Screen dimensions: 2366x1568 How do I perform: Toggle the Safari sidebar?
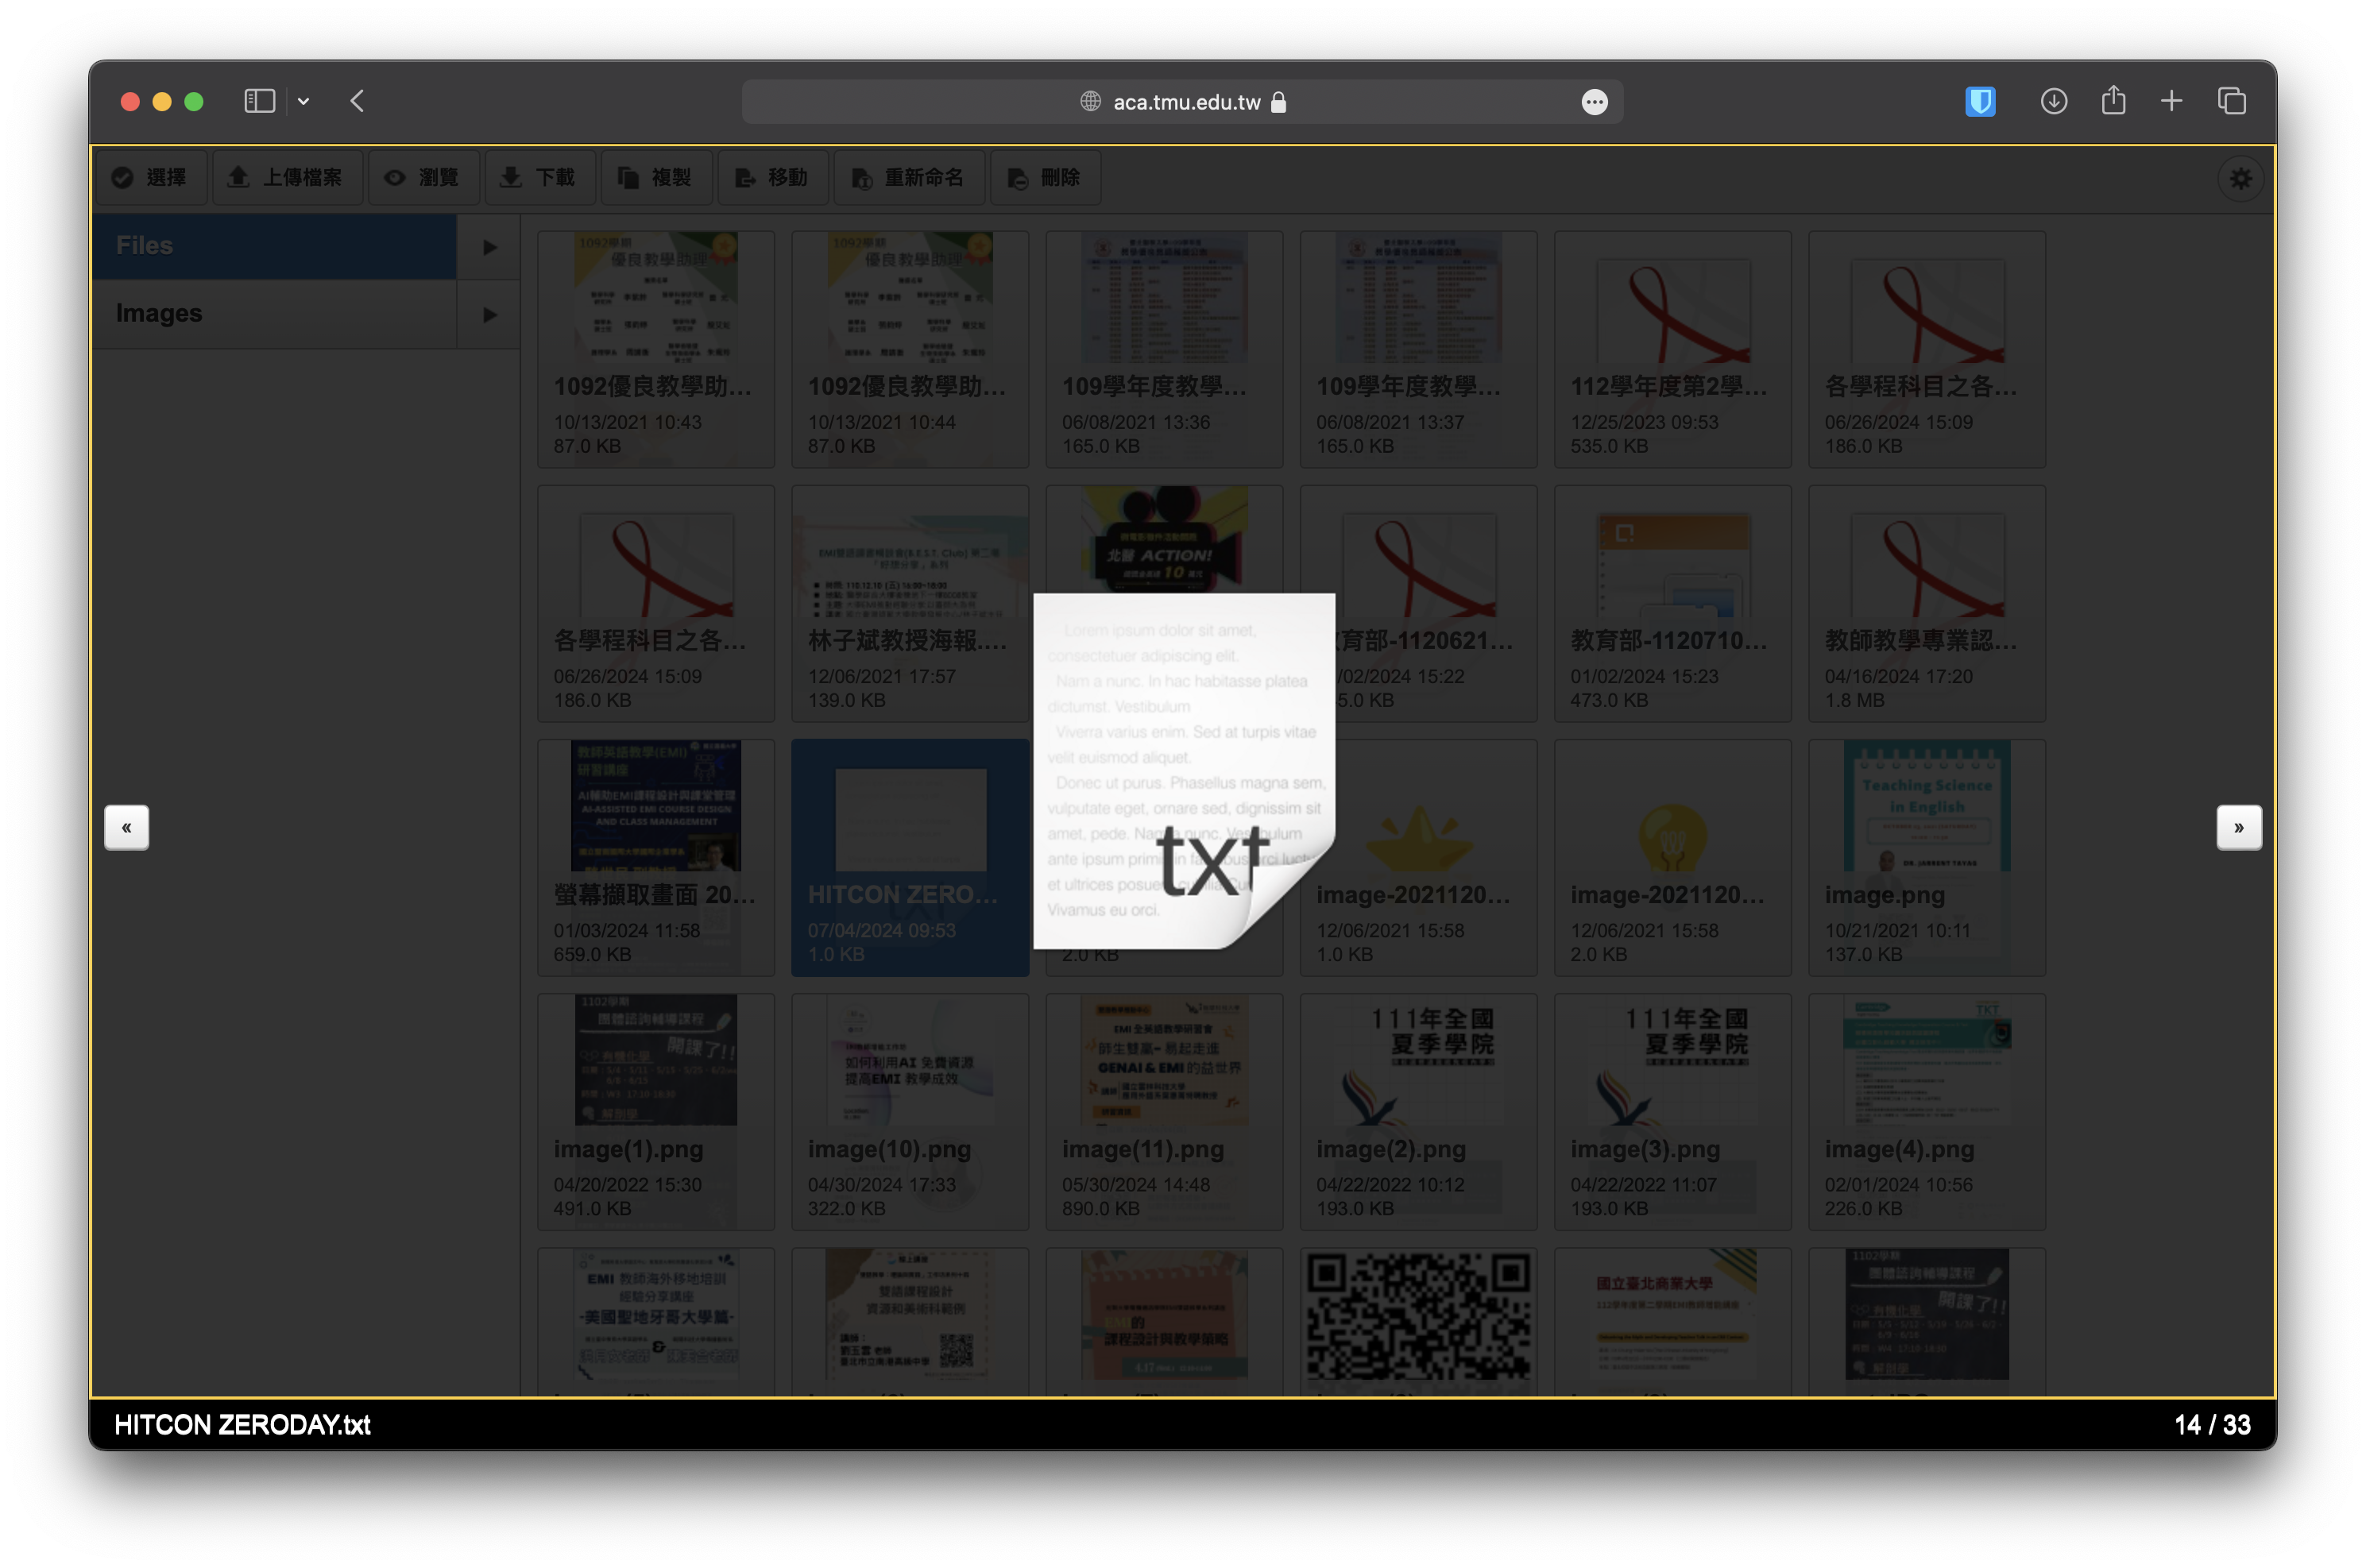(260, 101)
